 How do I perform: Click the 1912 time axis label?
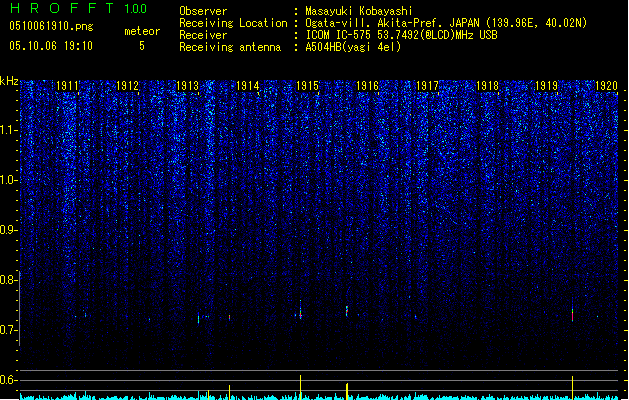127,86
